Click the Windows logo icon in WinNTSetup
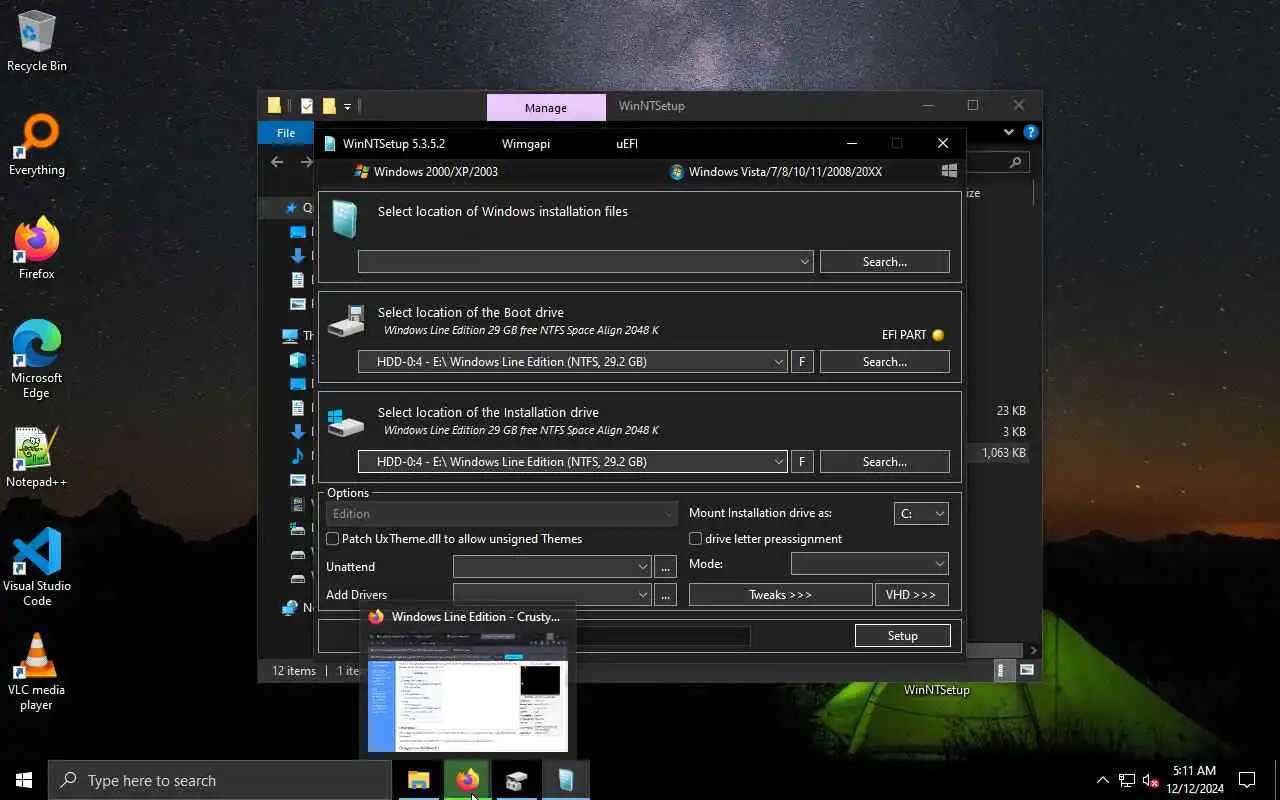 click(x=949, y=171)
